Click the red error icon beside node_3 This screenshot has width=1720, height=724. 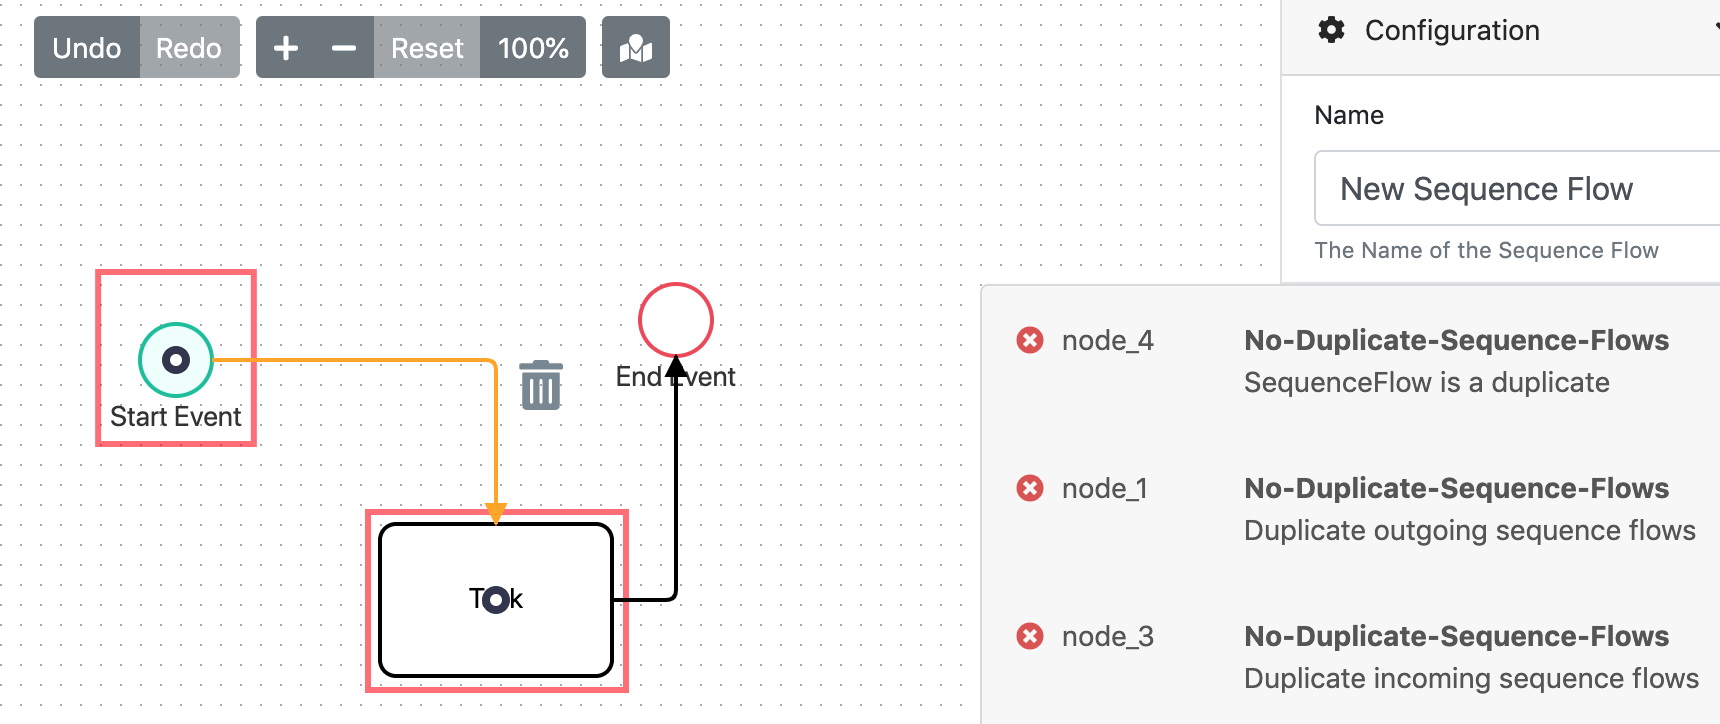point(1029,636)
